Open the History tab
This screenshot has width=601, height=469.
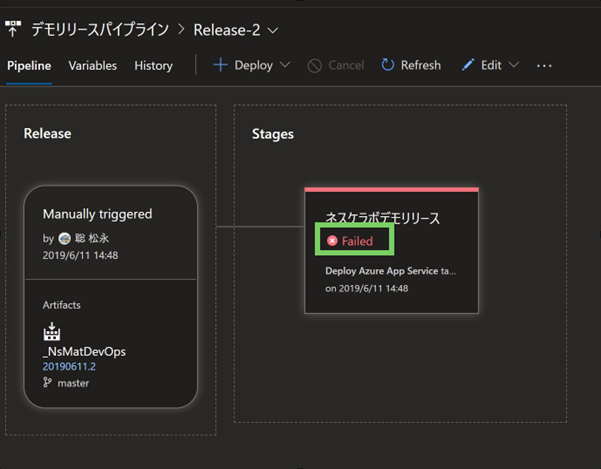click(x=153, y=66)
